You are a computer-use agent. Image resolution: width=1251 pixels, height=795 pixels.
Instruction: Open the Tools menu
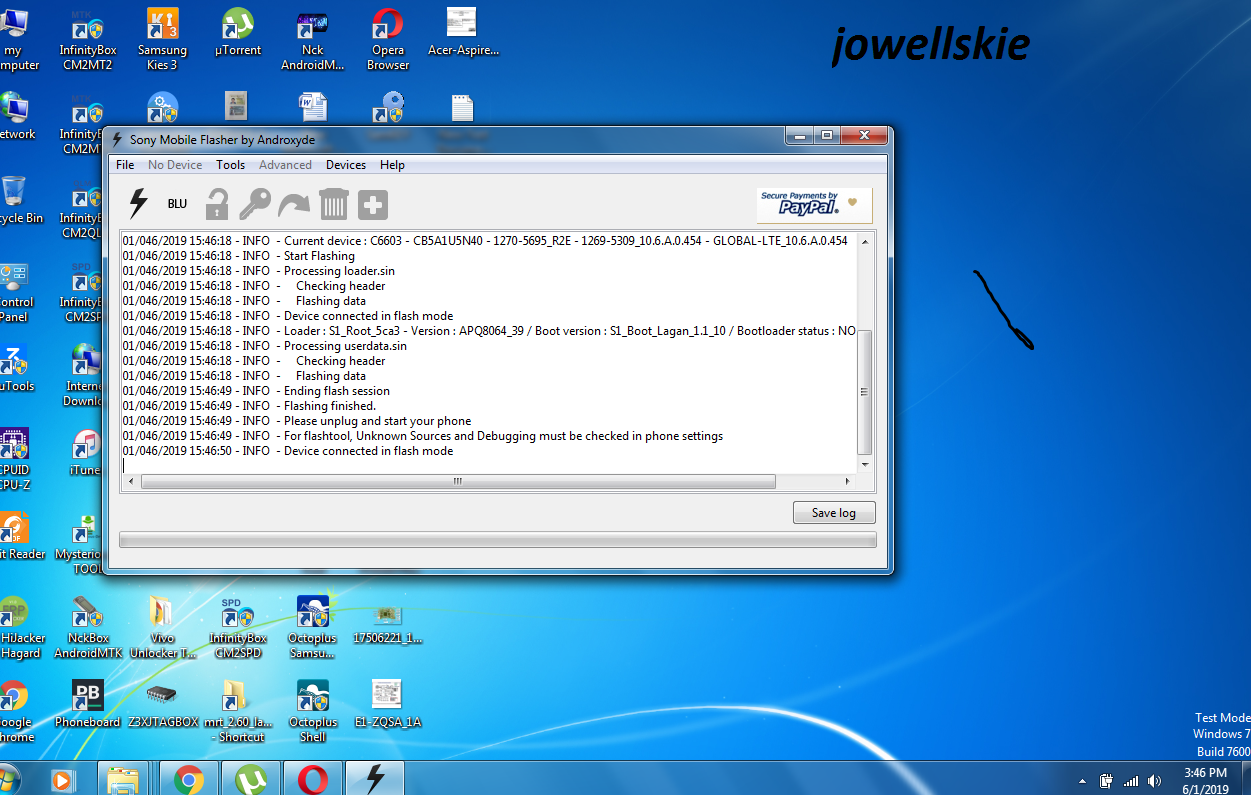coord(230,165)
